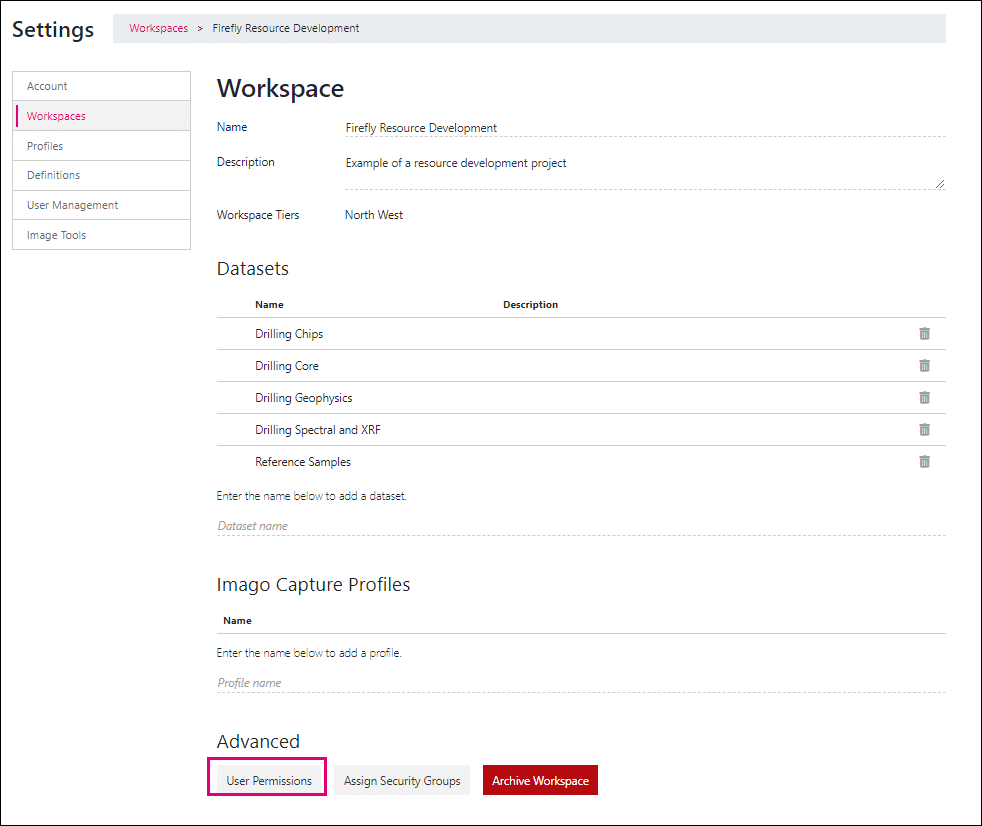Open User Management settings
The image size is (982, 826).
tap(101, 205)
